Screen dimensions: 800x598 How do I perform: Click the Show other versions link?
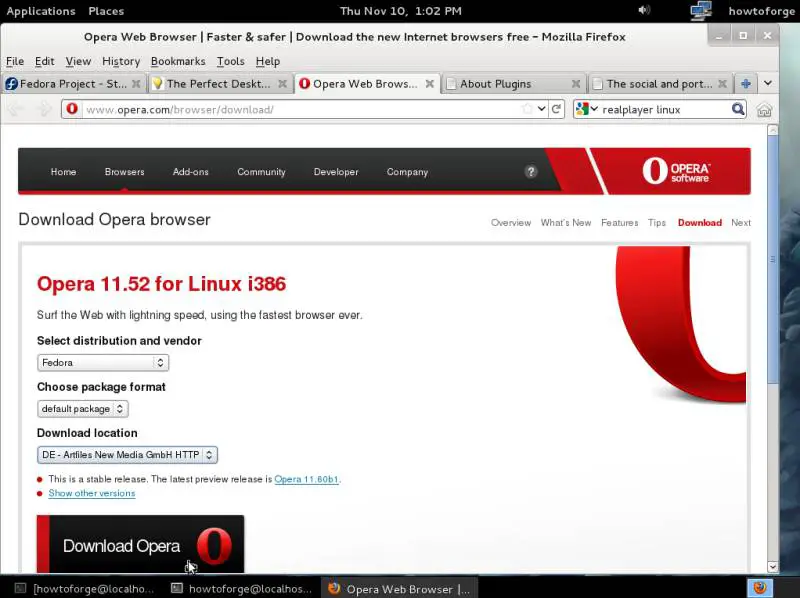92,493
